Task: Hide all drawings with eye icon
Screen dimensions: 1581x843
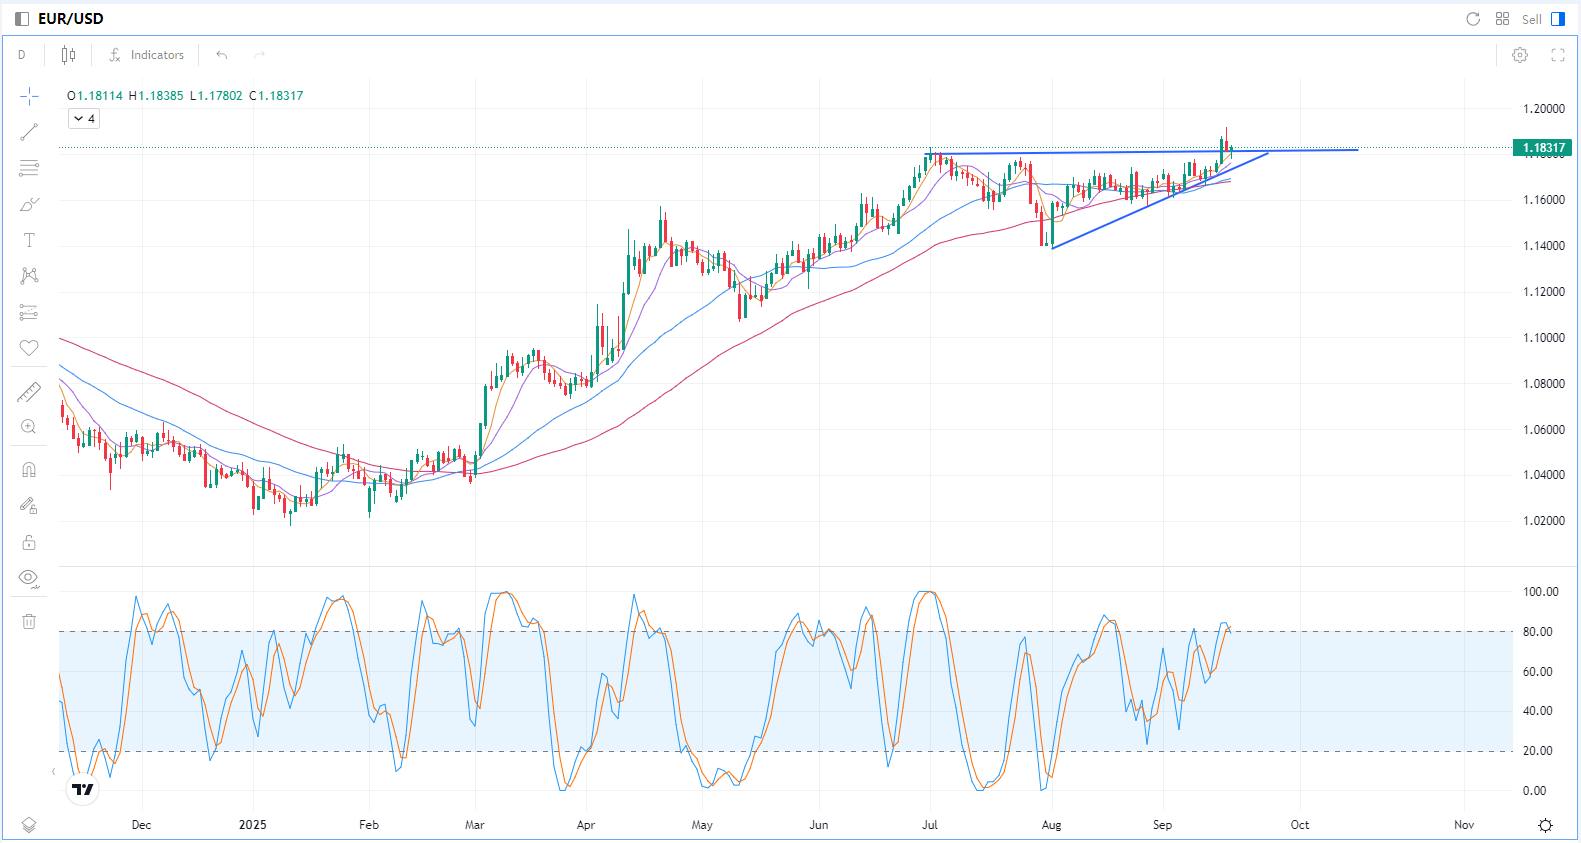Action: (29, 578)
